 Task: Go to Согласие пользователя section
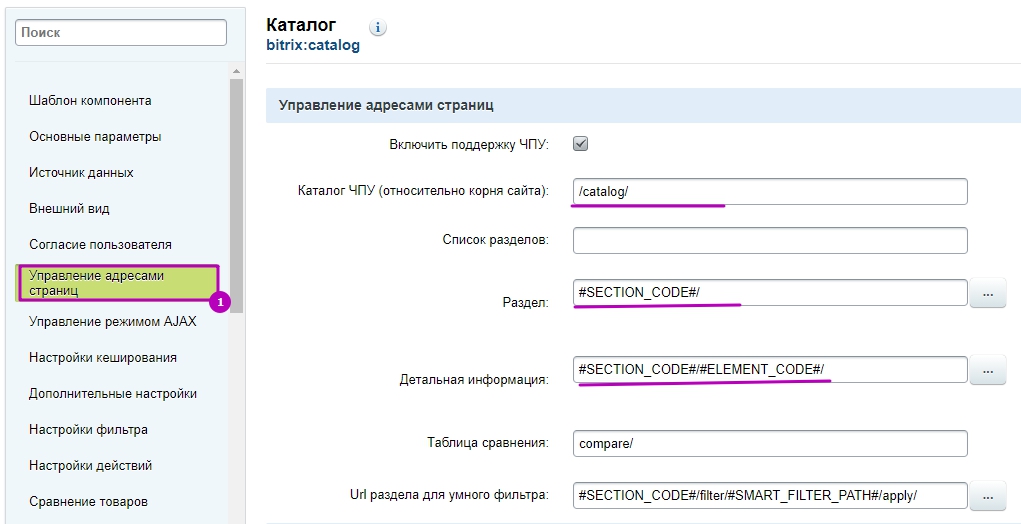(100, 245)
